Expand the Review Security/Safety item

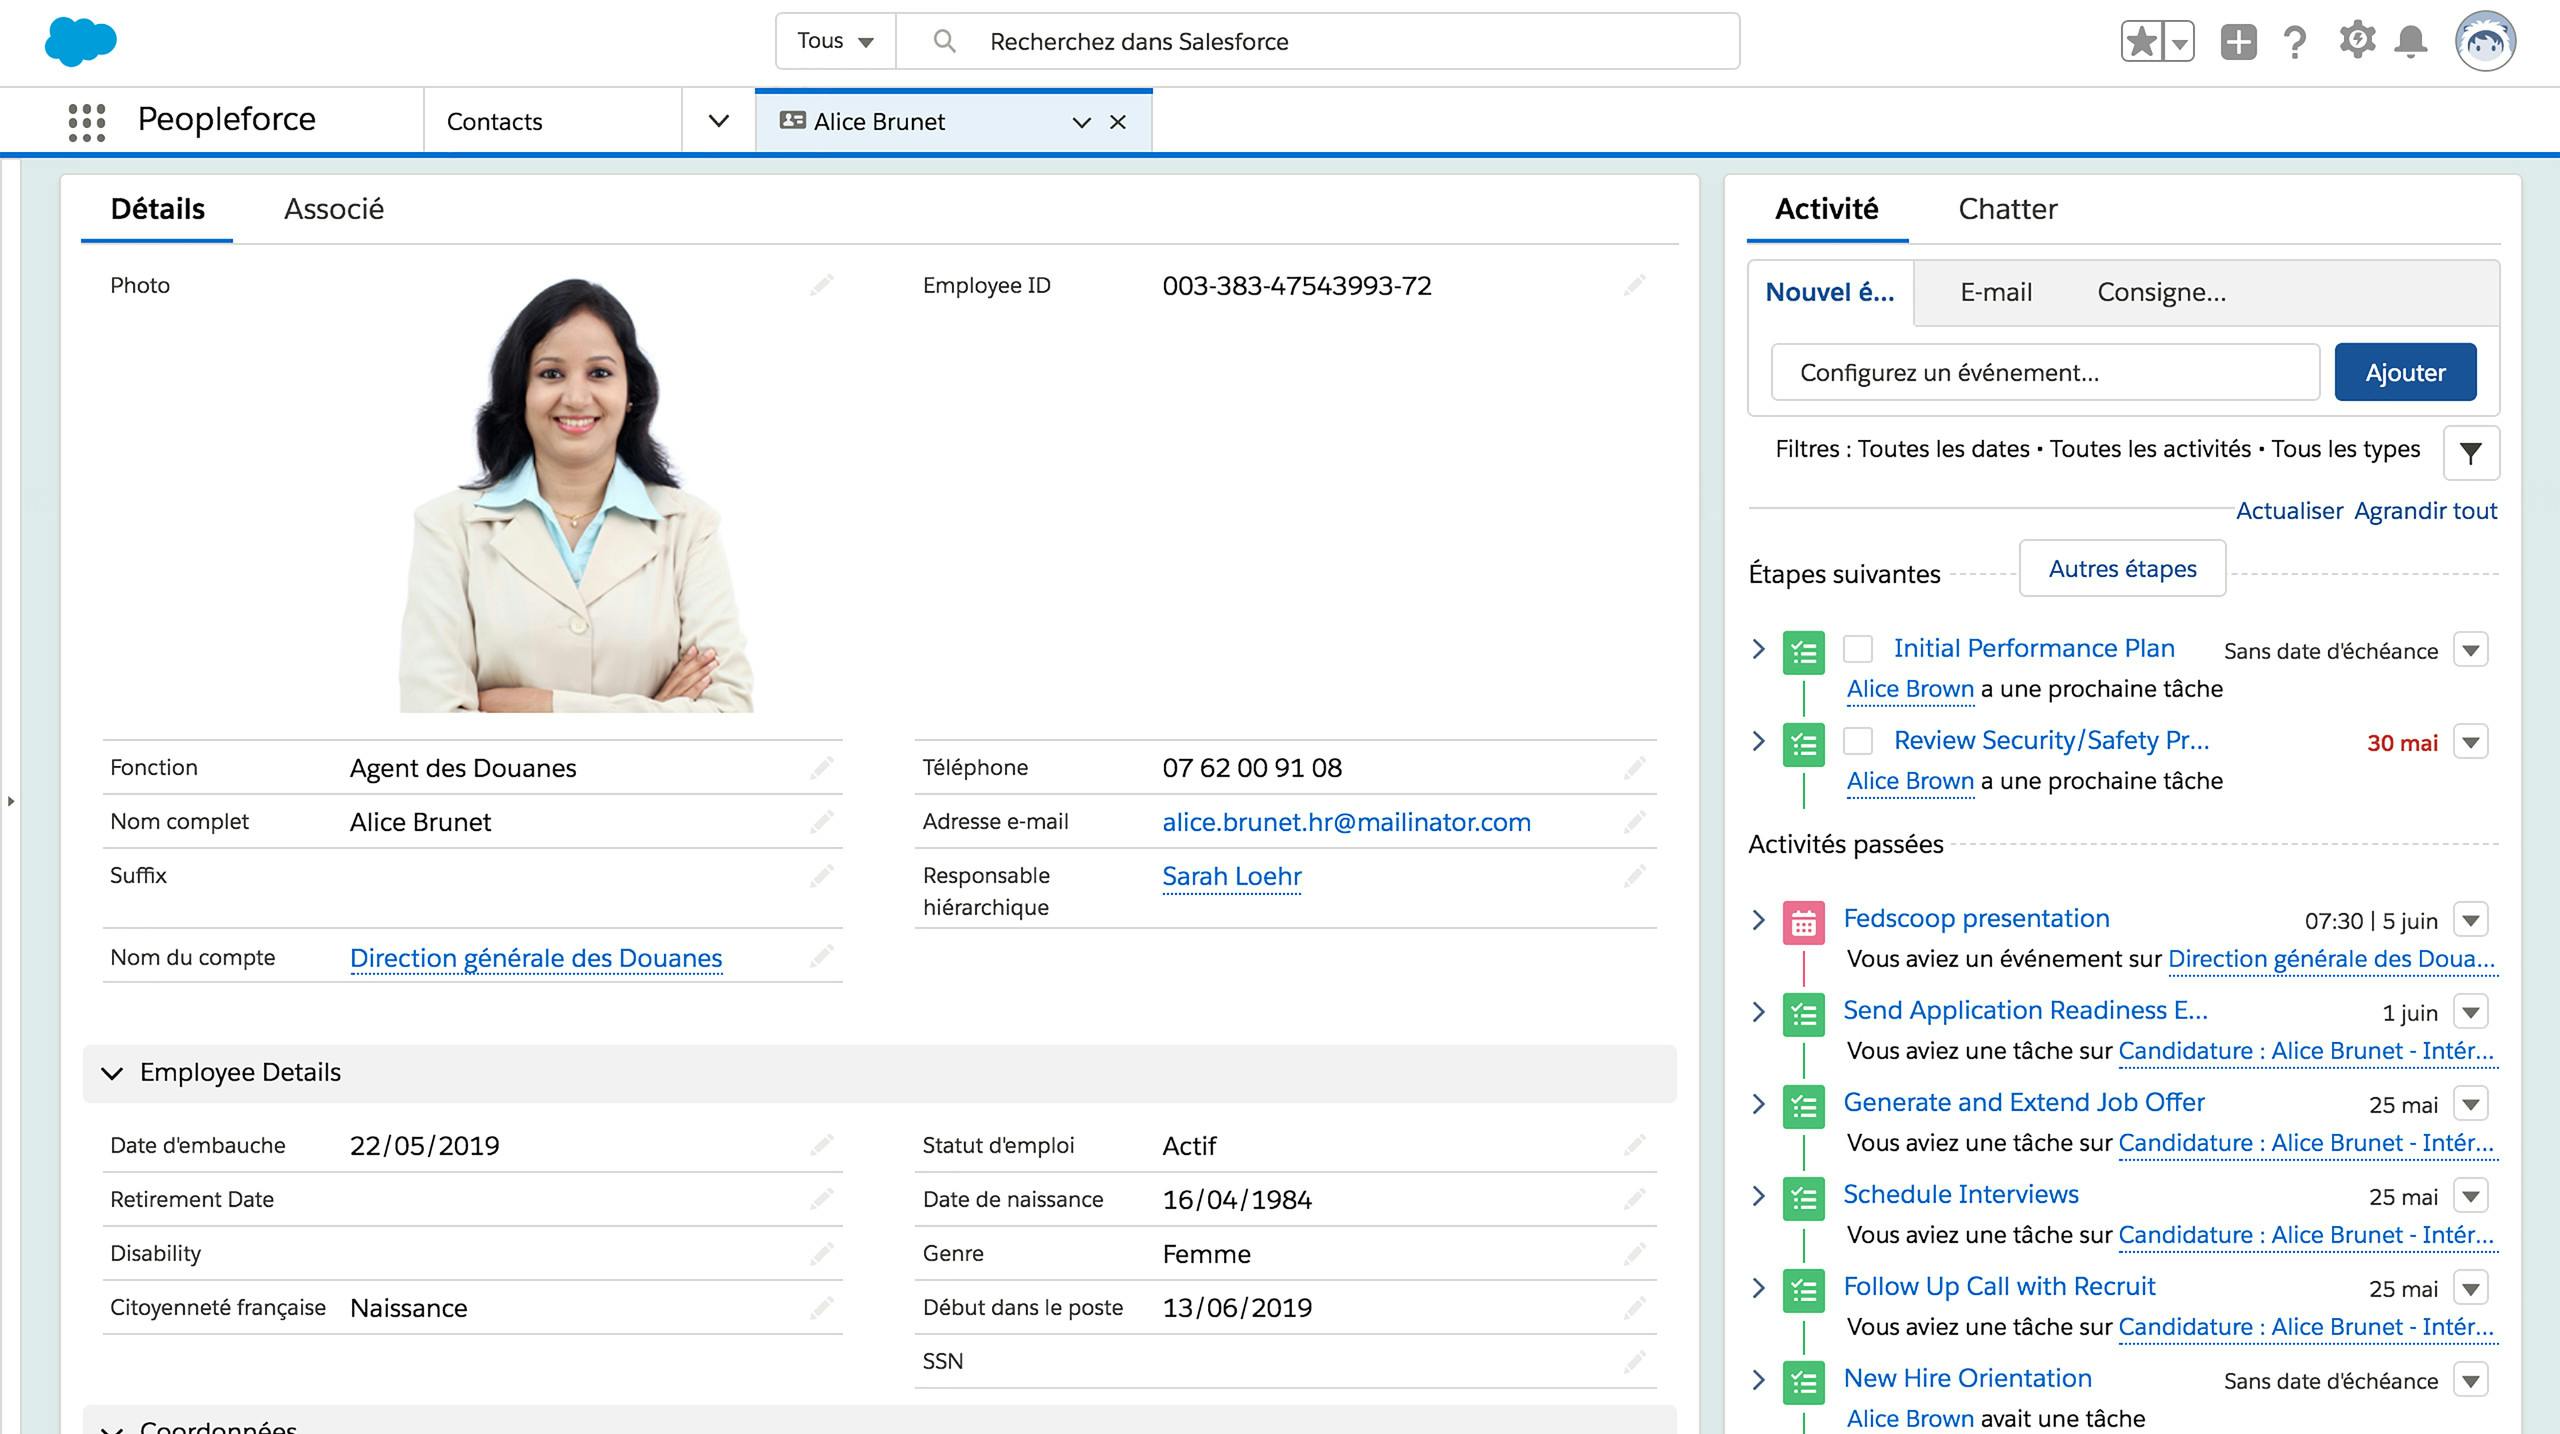click(x=1759, y=741)
